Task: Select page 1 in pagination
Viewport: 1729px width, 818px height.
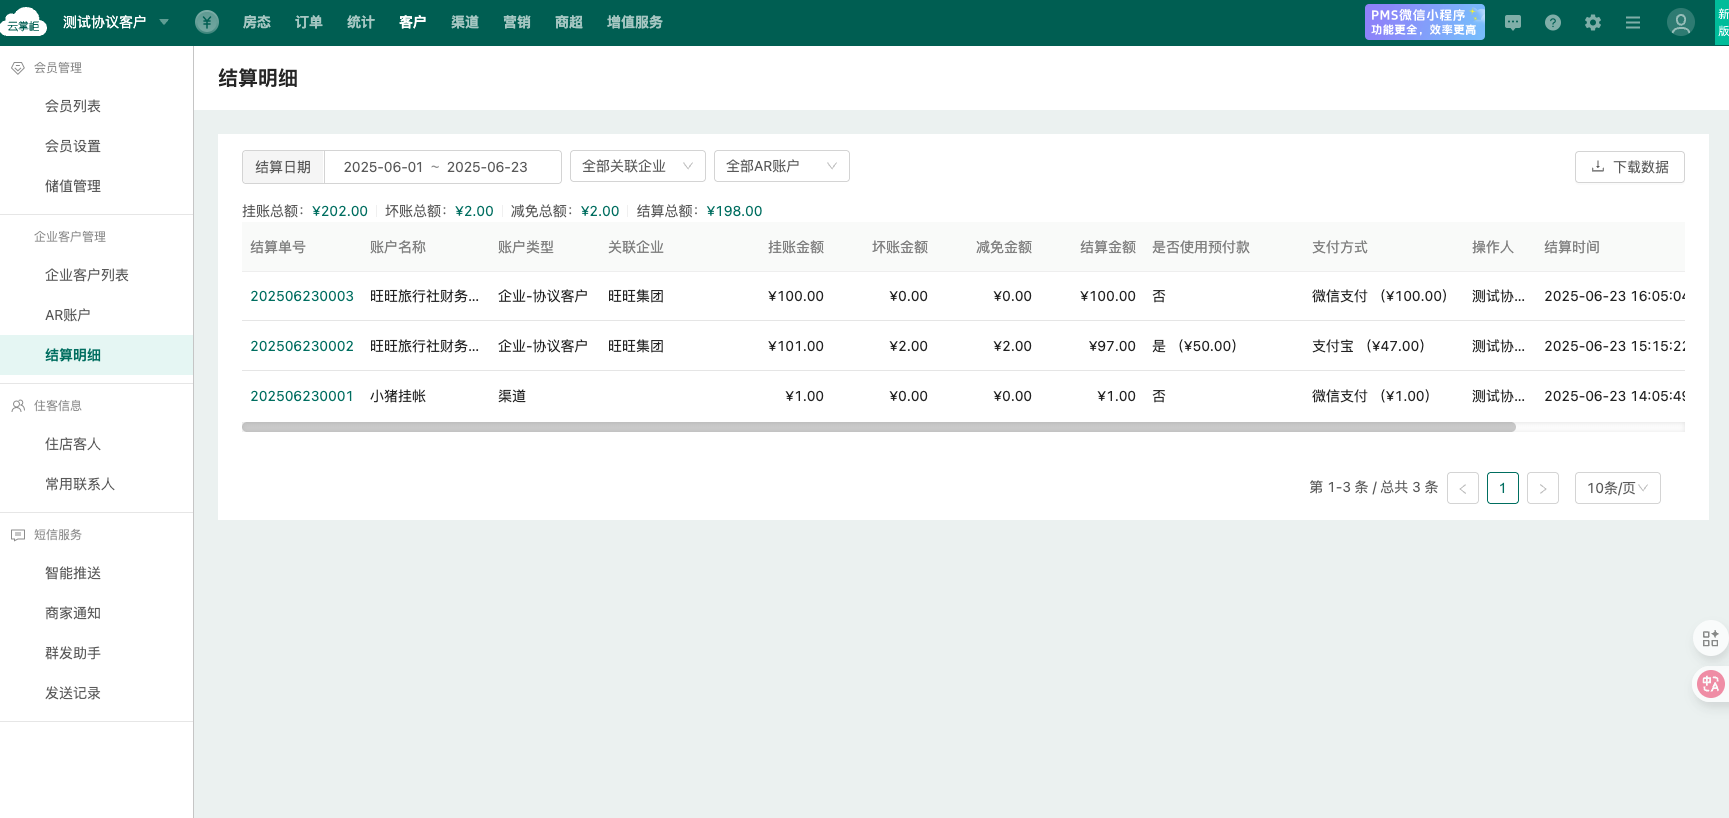Action: pos(1503,488)
